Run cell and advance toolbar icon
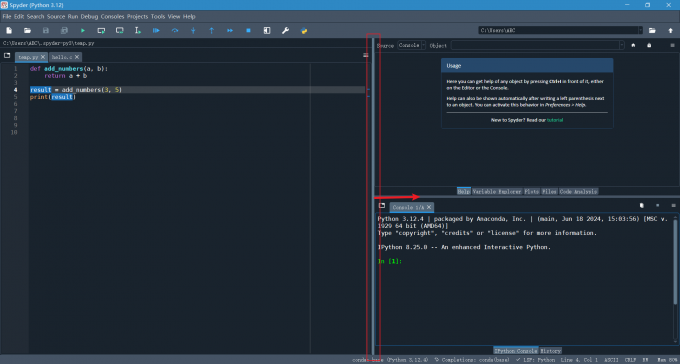Image resolution: width=680 pixels, height=364 pixels. (x=120, y=30)
